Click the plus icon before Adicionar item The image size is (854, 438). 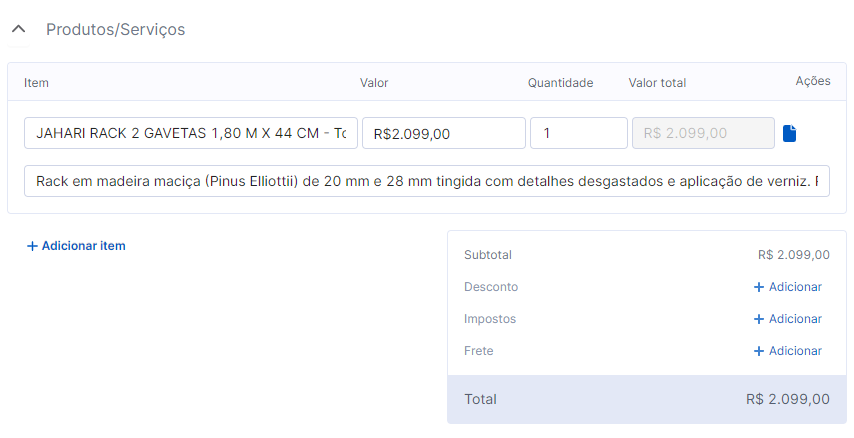click(x=32, y=245)
